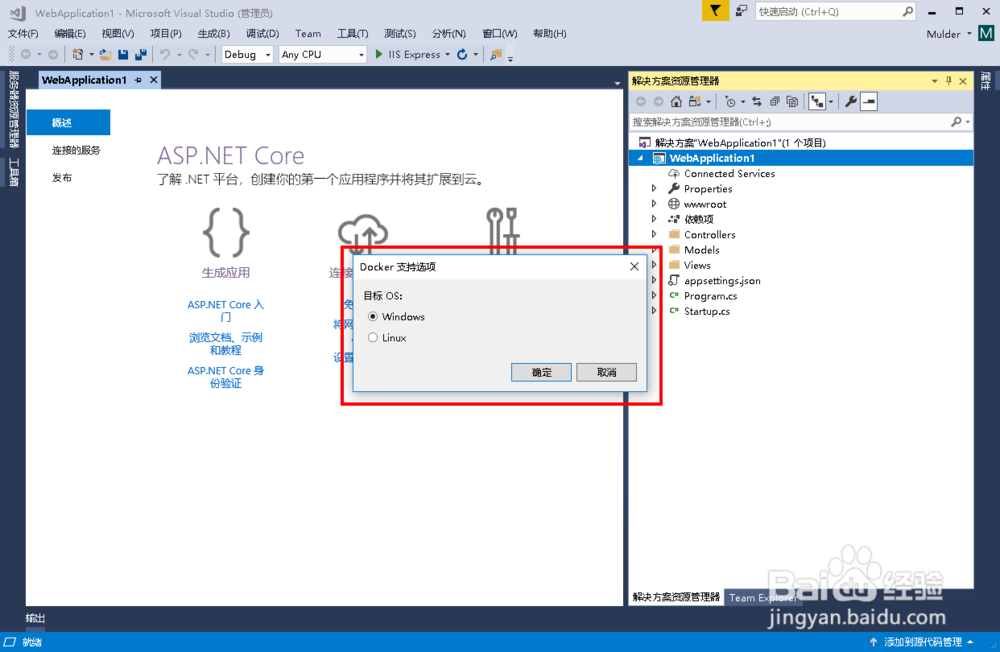The width and height of the screenshot is (1000, 652).
Task: Open Properties via the wrench icon
Action: coord(851,101)
